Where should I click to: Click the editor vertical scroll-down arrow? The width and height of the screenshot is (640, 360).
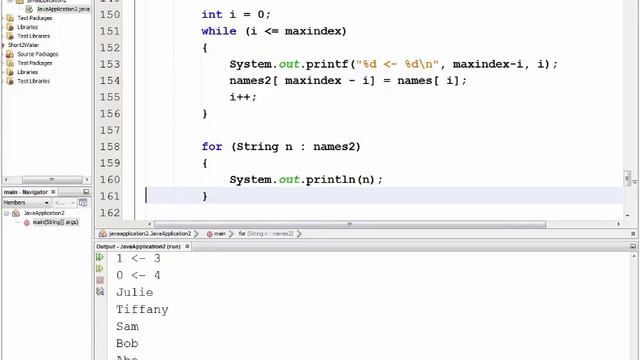(x=627, y=215)
